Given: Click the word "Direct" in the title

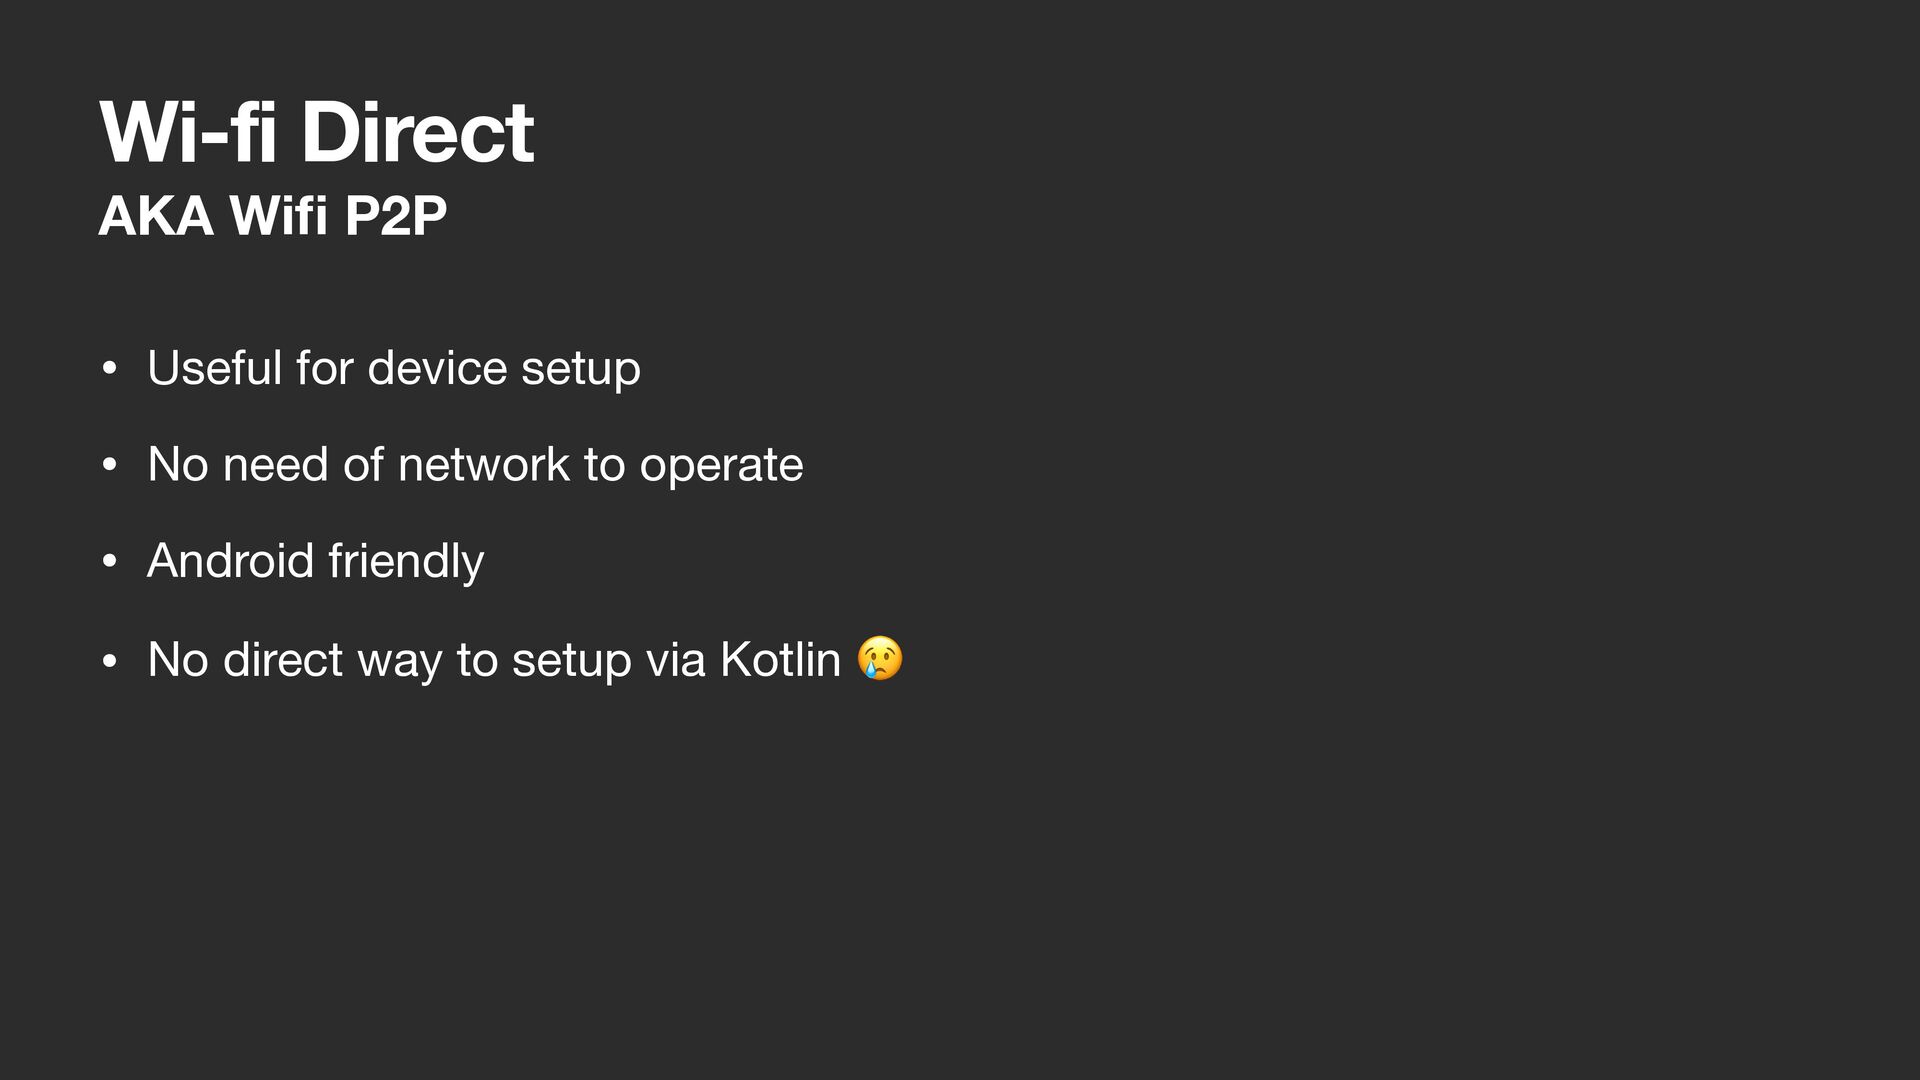Looking at the screenshot, I should (418, 131).
